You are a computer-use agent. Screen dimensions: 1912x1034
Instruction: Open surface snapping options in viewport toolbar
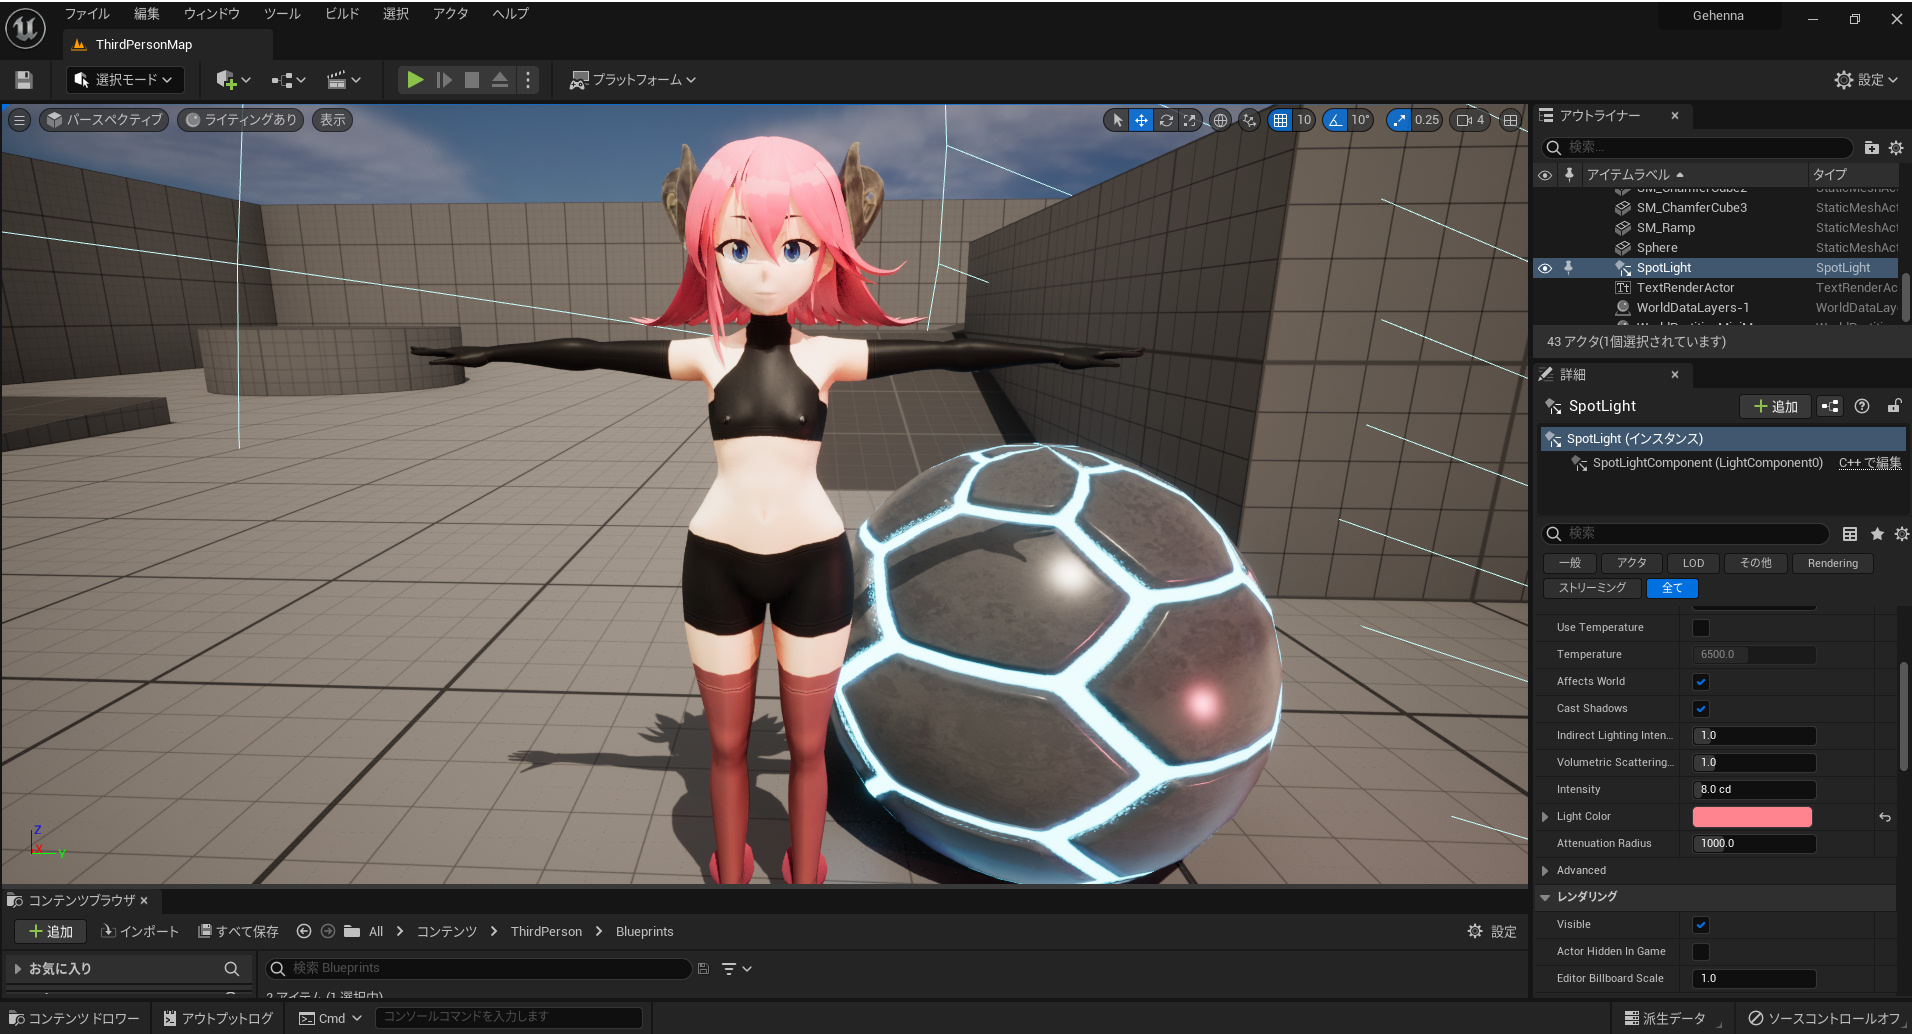click(x=1250, y=120)
